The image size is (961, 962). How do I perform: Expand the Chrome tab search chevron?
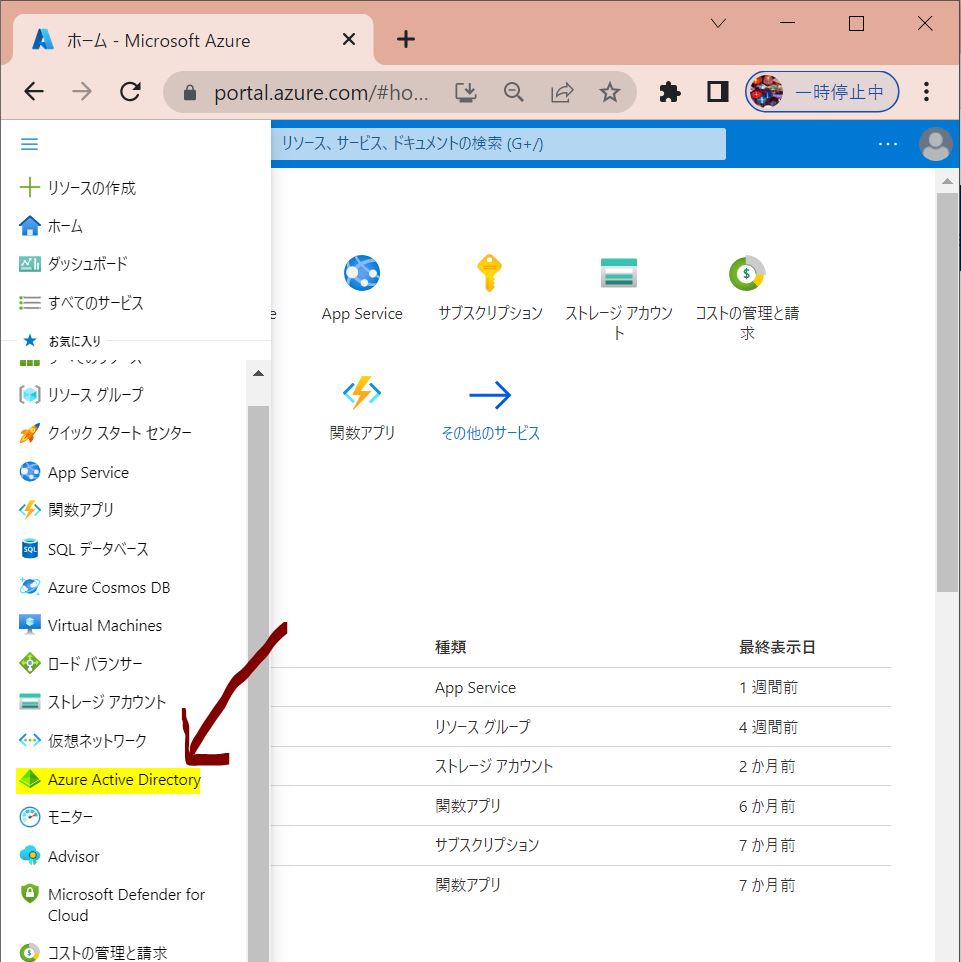pyautogui.click(x=718, y=24)
